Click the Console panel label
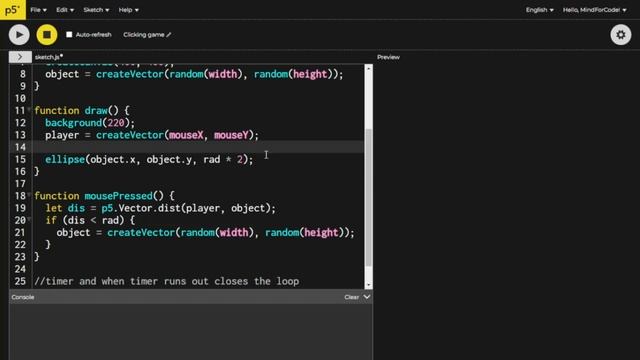The width and height of the screenshot is (640, 360). click(23, 297)
